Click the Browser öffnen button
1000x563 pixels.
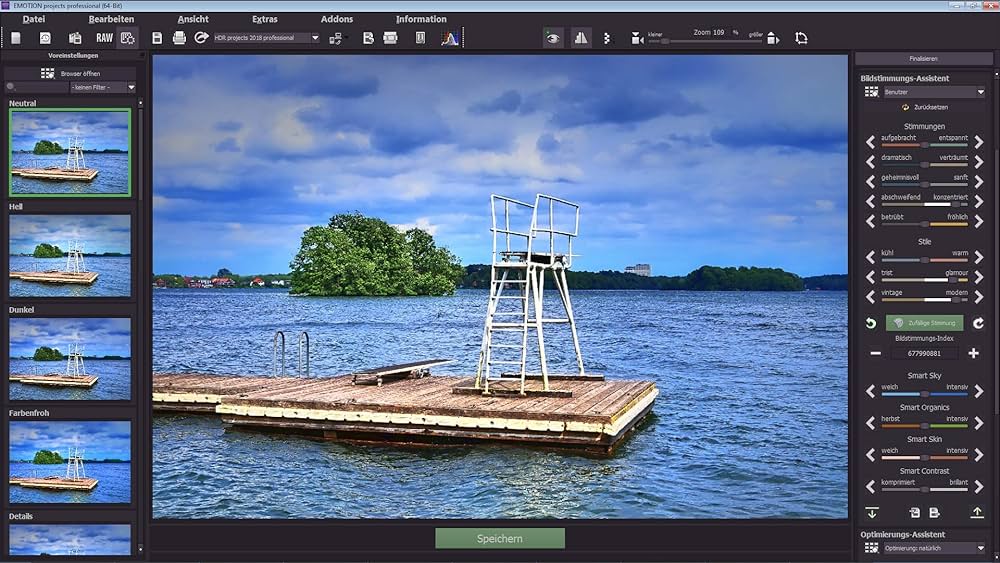pos(70,73)
